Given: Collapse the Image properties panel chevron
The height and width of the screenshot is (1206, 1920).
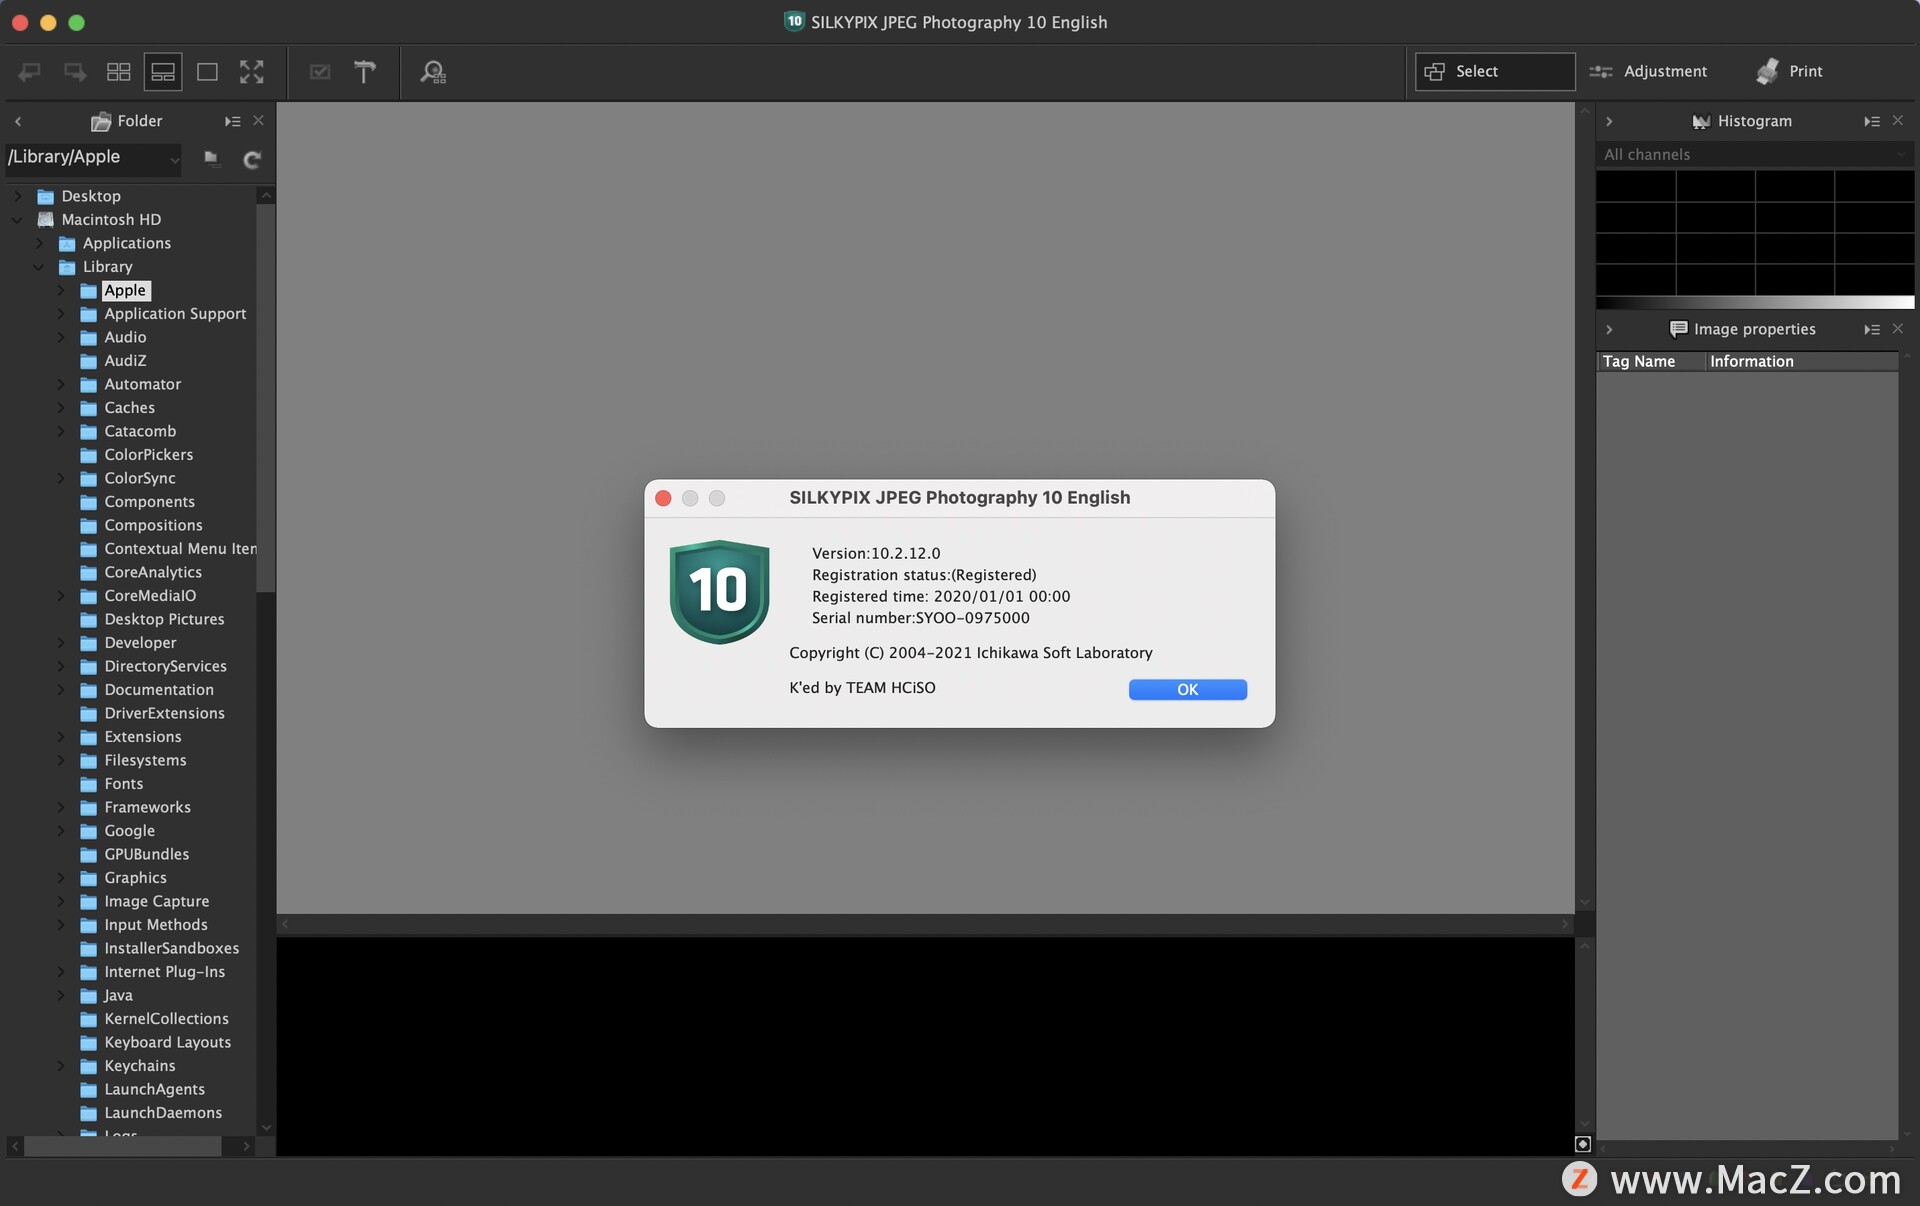Looking at the screenshot, I should 1609,329.
